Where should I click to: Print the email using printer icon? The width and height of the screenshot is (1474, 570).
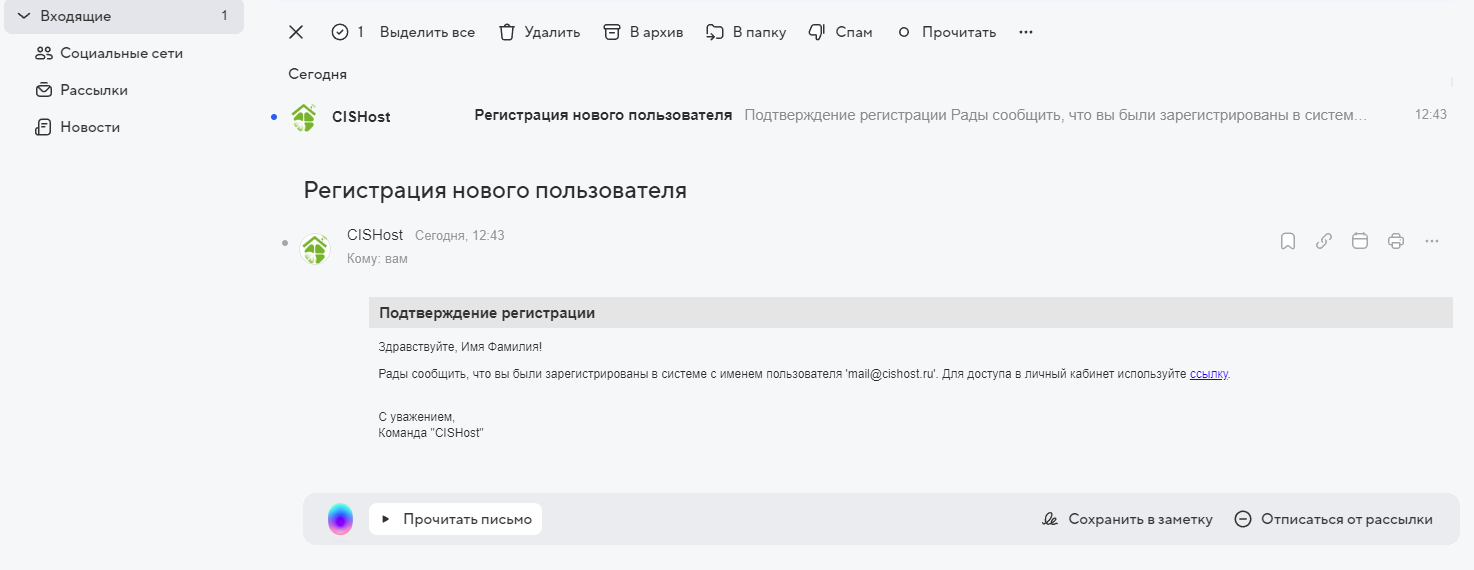click(1396, 241)
